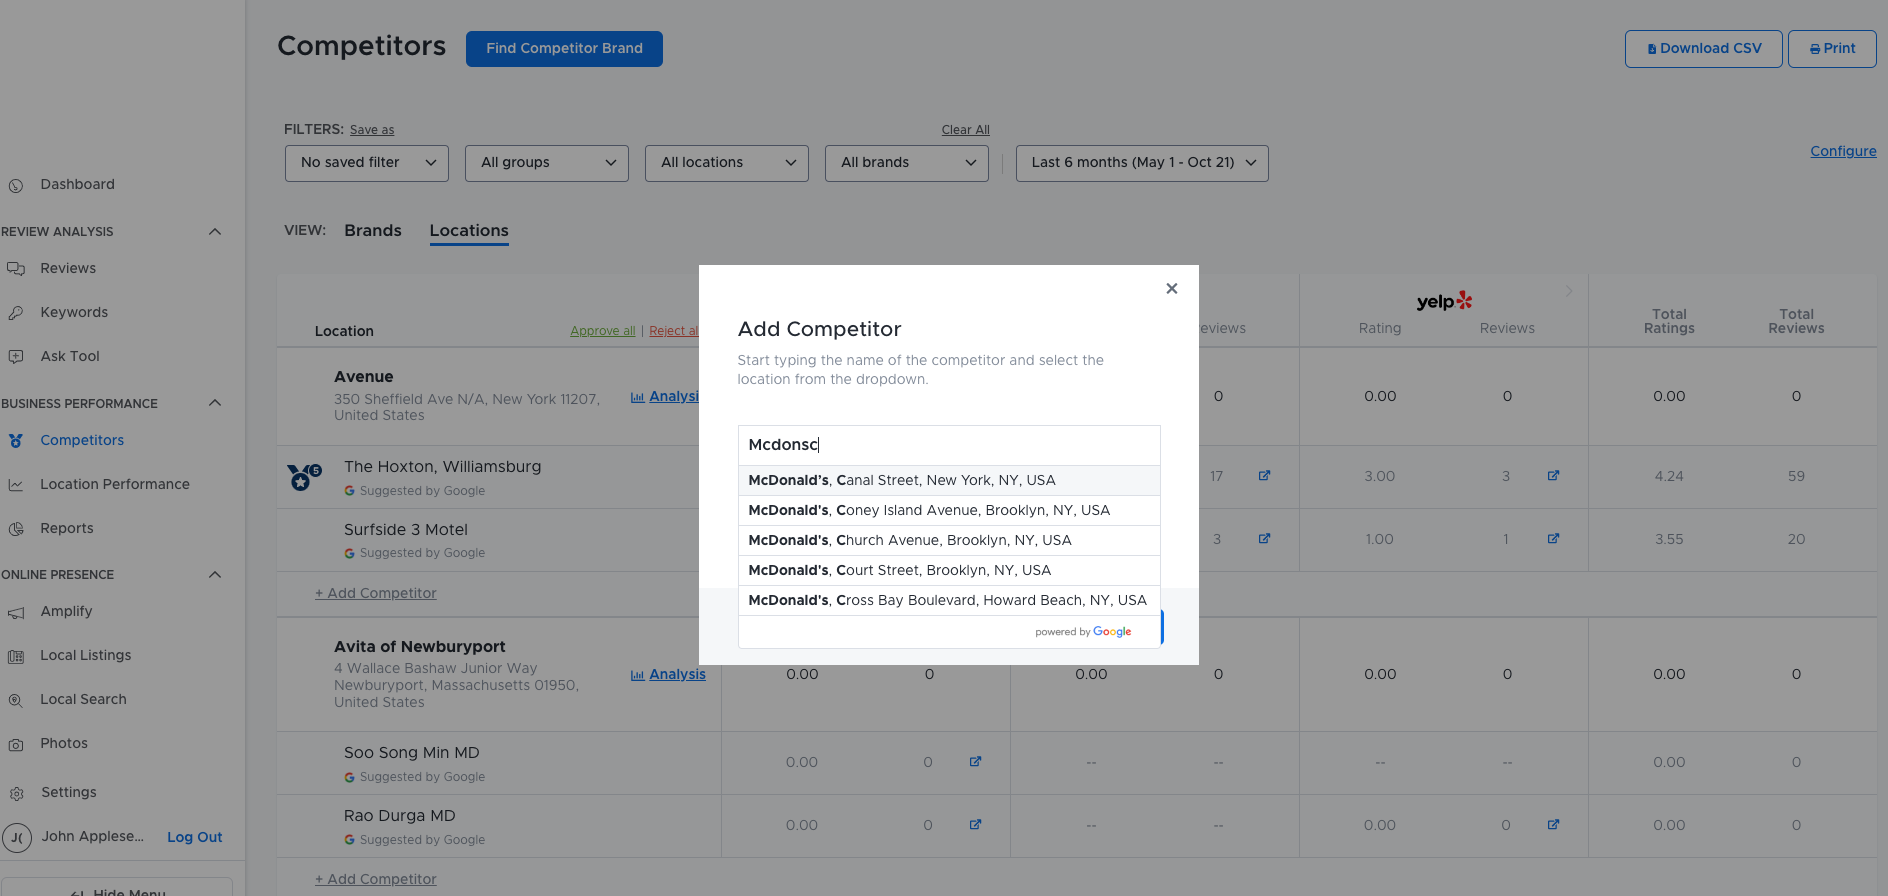
Task: Click the Download CSV button
Action: (1704, 49)
